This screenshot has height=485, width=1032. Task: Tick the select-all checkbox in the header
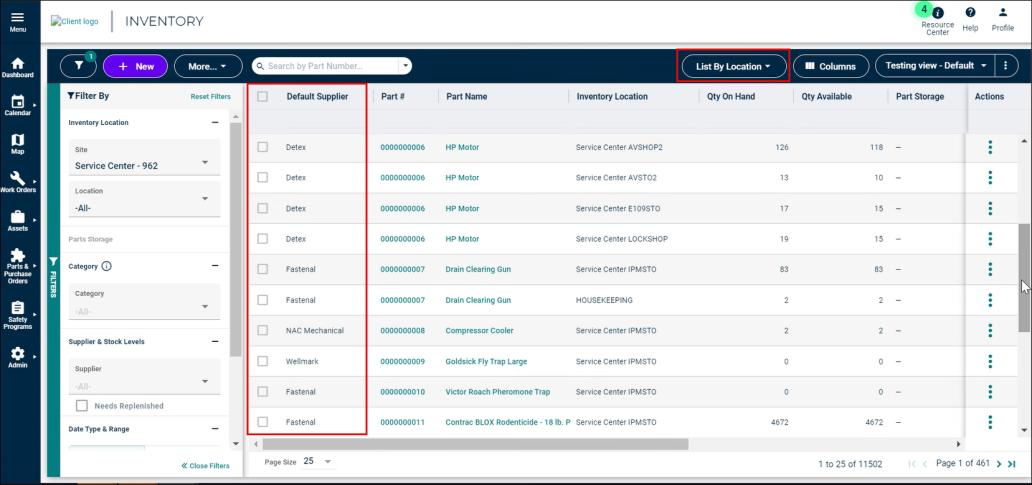tap(263, 96)
